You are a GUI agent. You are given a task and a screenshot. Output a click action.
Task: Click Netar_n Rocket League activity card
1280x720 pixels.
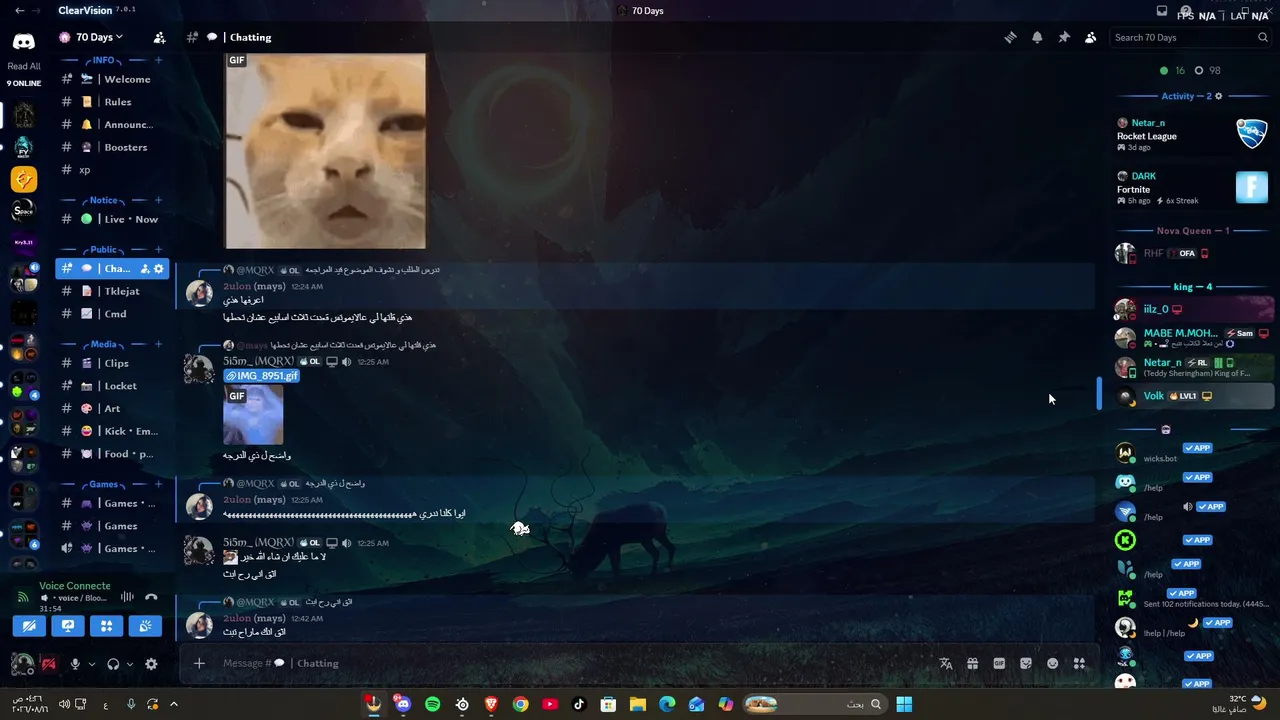1193,136
